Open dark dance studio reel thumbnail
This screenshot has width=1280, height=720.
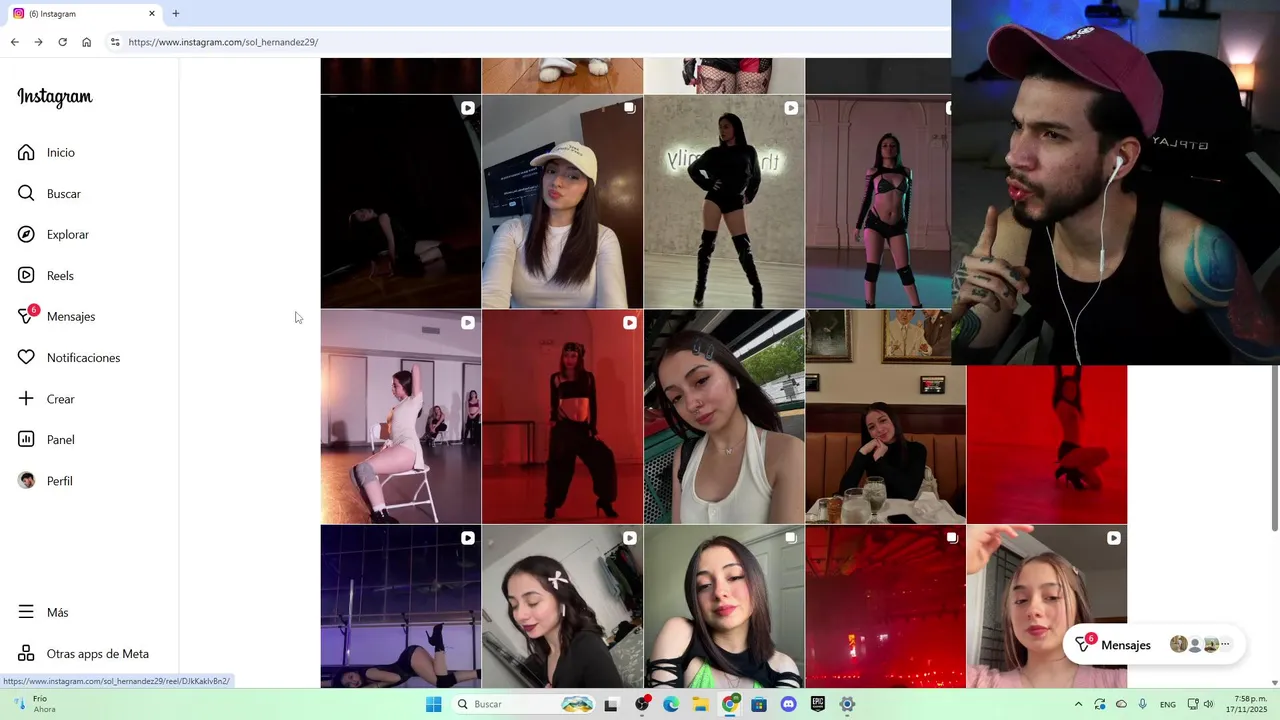point(400,201)
